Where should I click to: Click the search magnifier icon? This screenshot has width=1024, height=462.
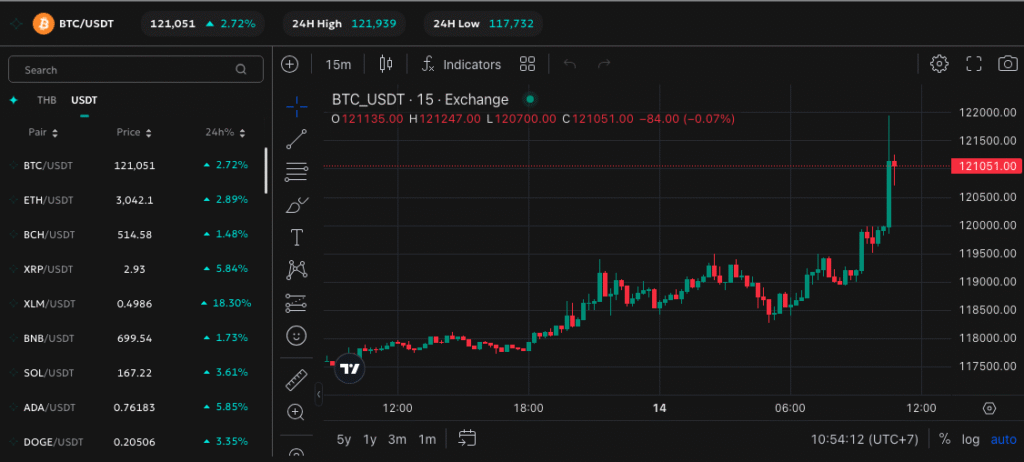pos(241,69)
